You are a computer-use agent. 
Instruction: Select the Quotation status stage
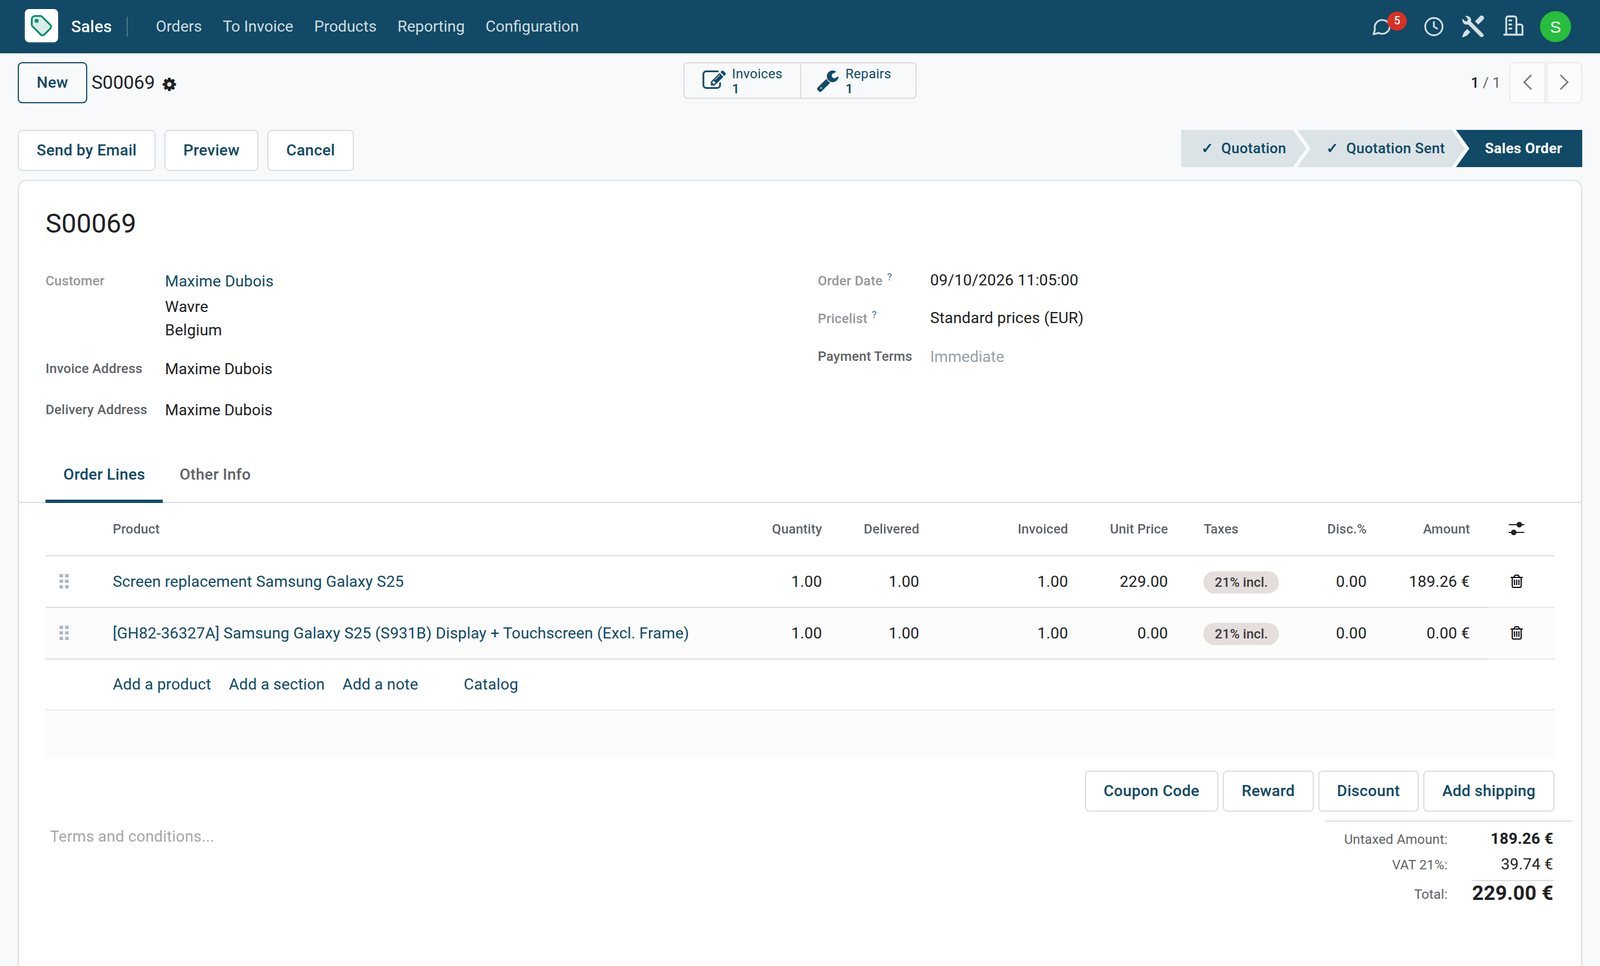pyautogui.click(x=1241, y=148)
